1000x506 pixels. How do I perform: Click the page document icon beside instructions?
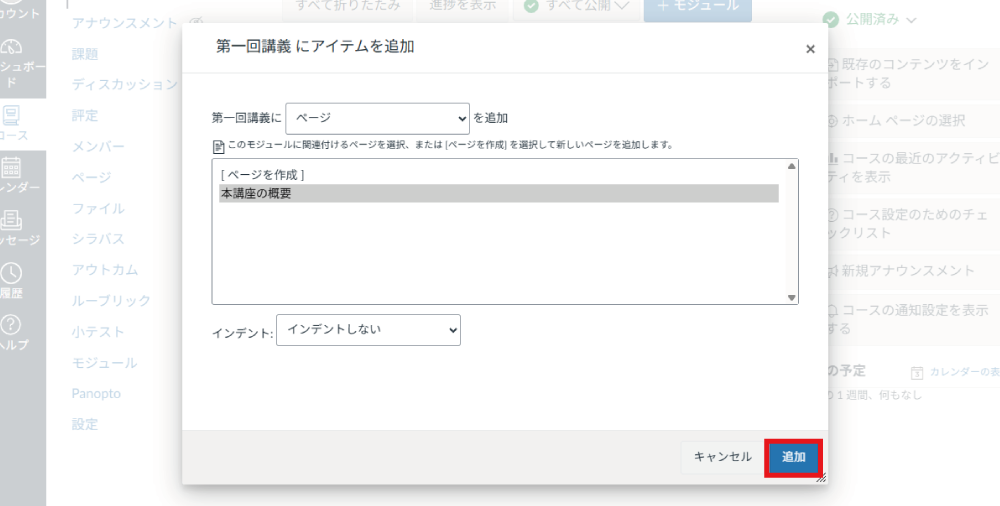218,147
